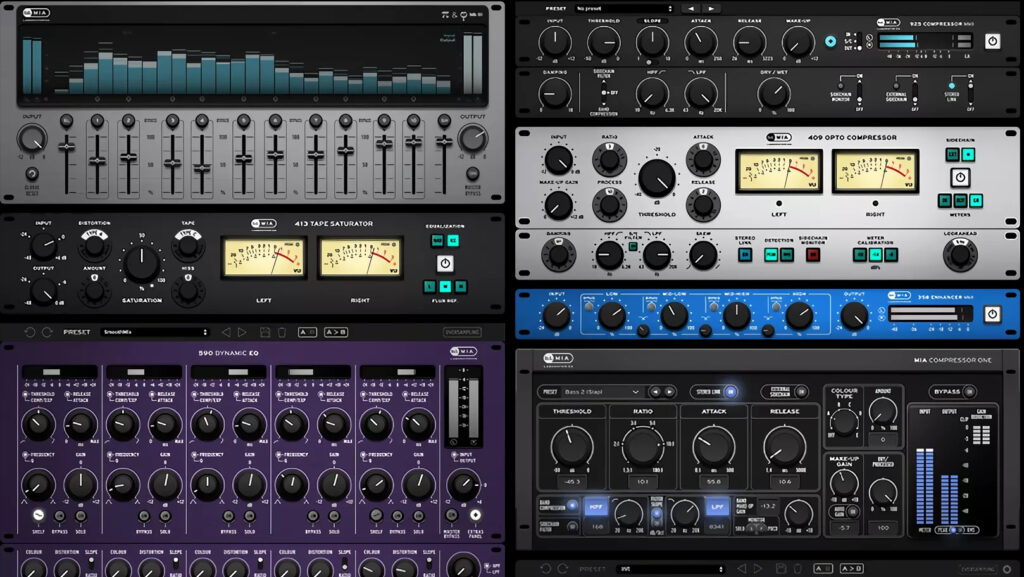Toggle the 925 Compressor power button
The height and width of the screenshot is (577, 1024).
pos(992,41)
